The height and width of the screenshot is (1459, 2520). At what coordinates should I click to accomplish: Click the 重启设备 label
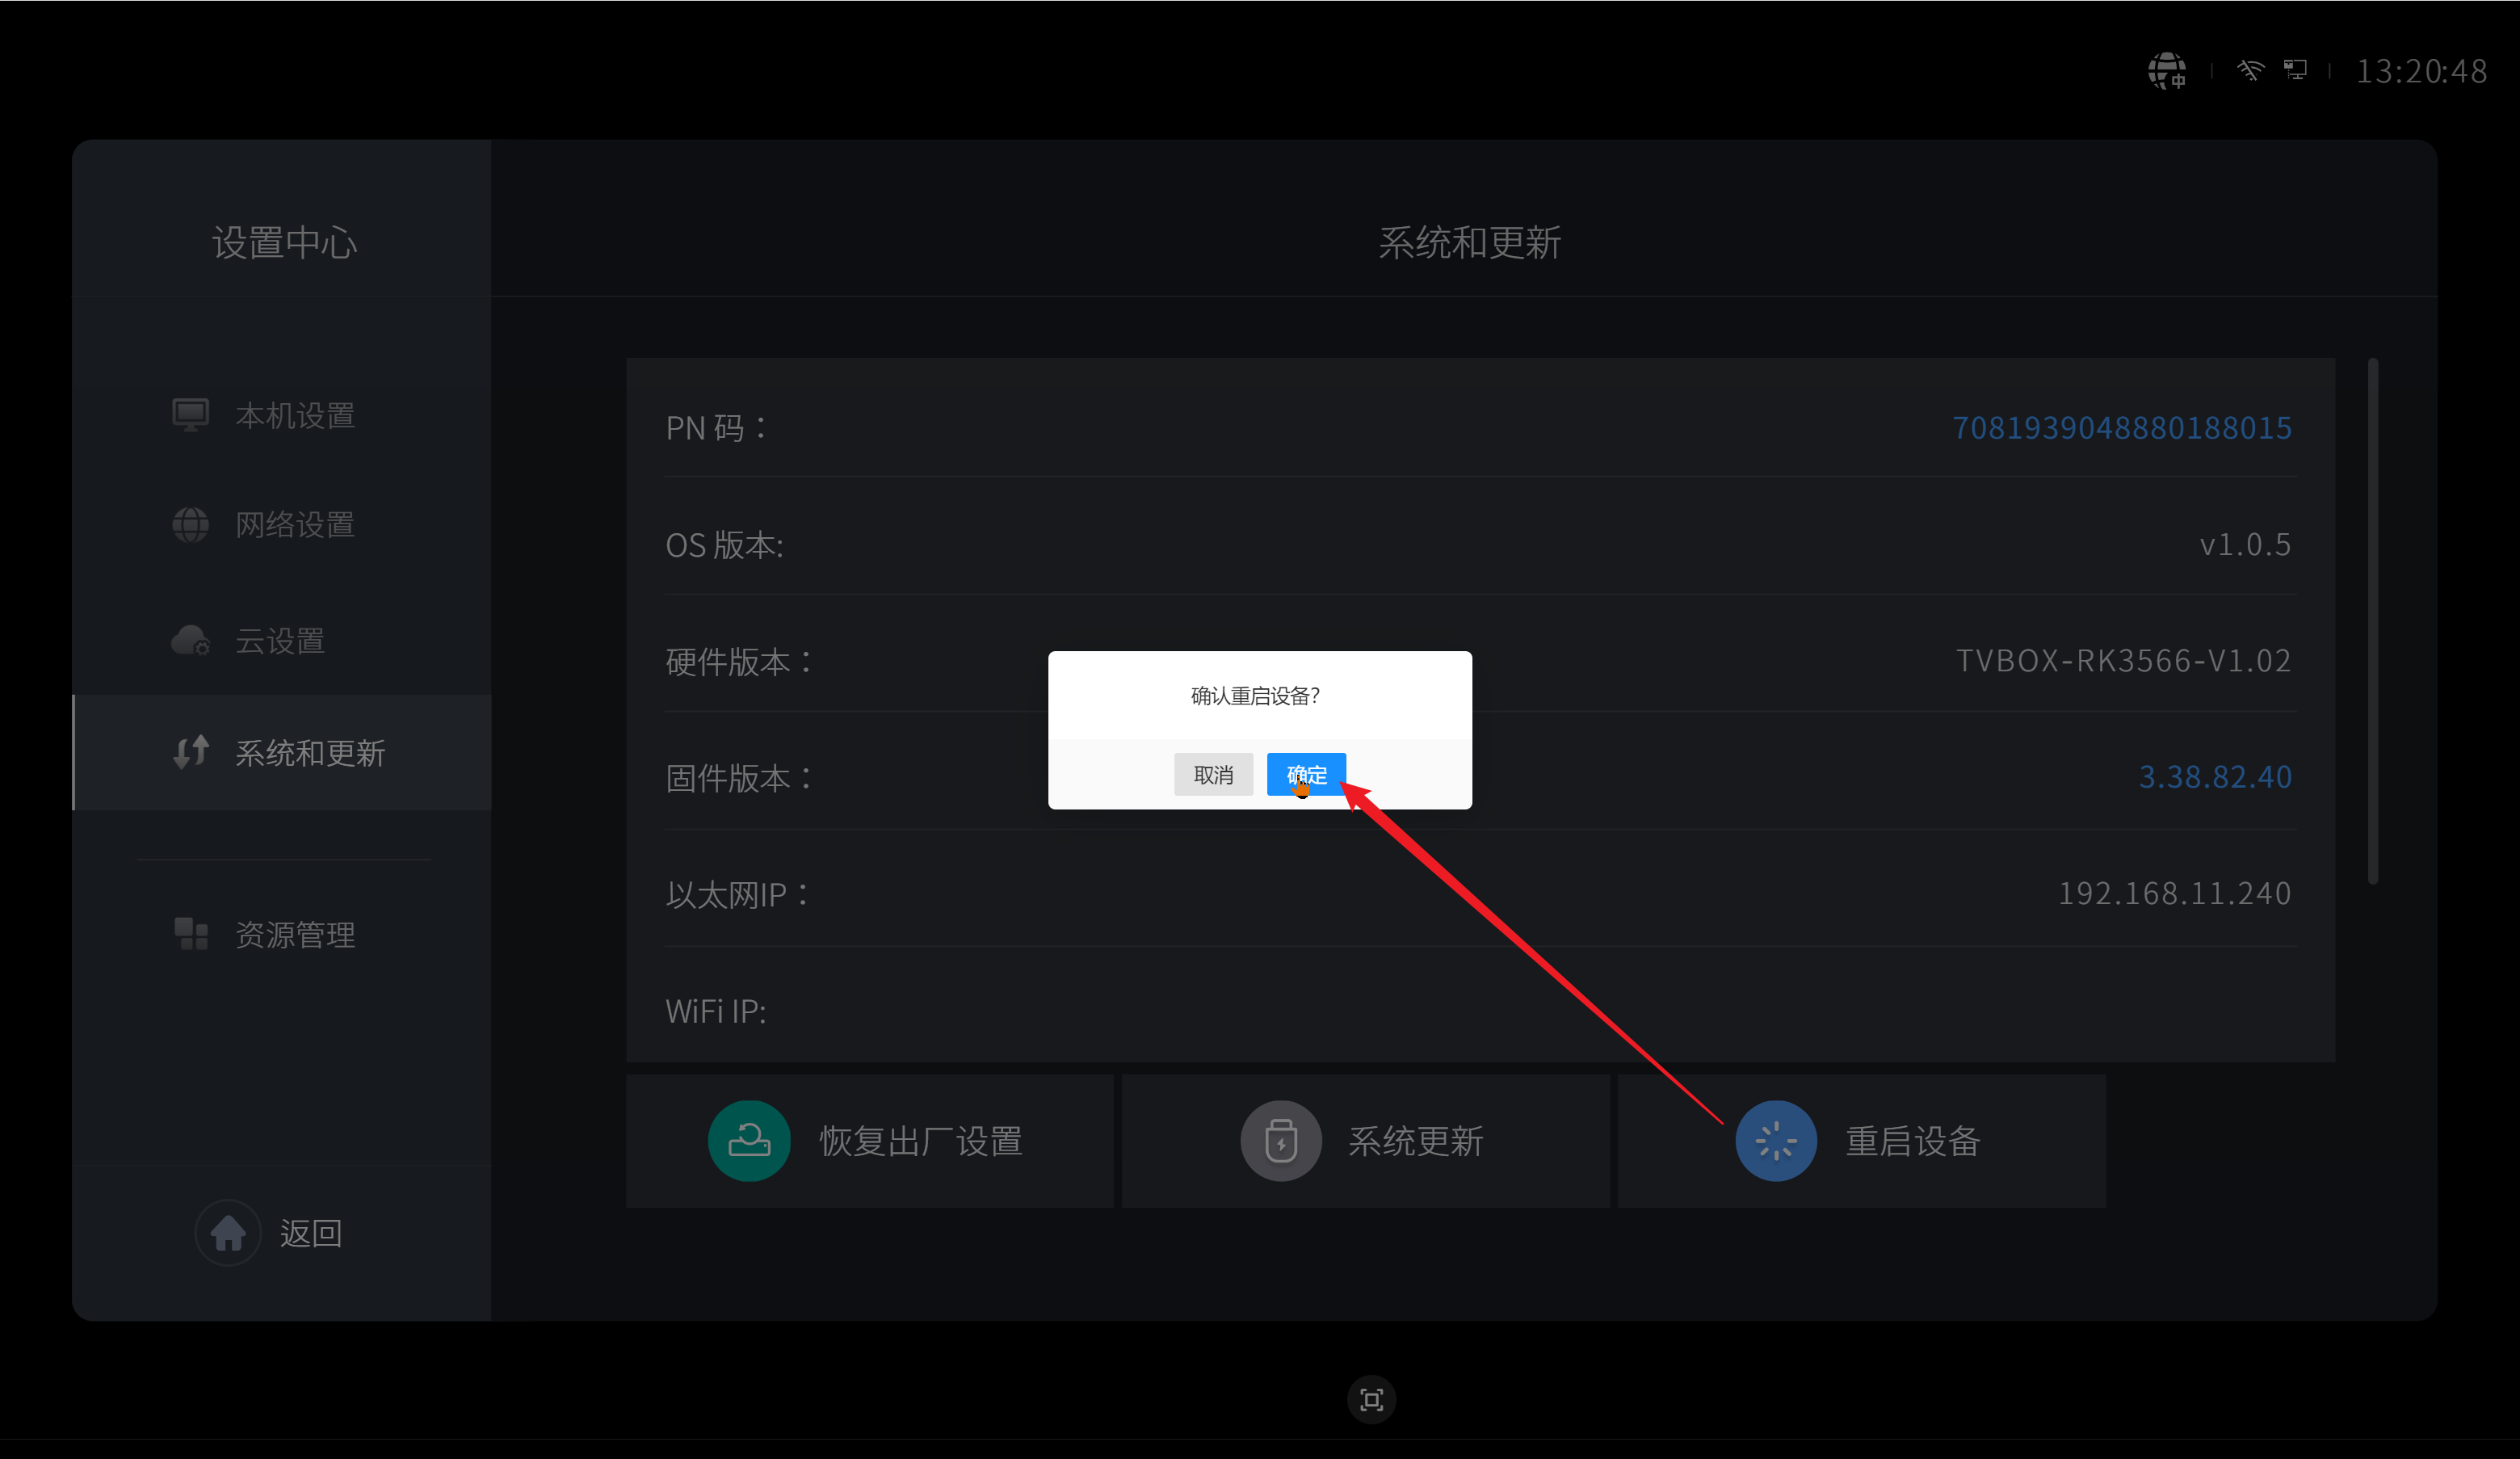coord(1913,1141)
